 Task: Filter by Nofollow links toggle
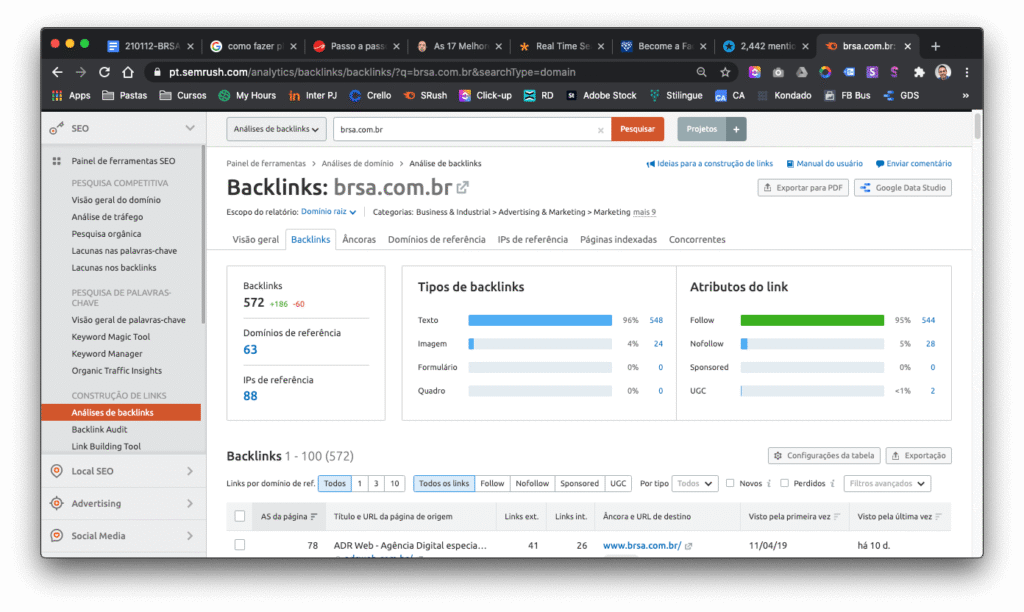[x=532, y=483]
